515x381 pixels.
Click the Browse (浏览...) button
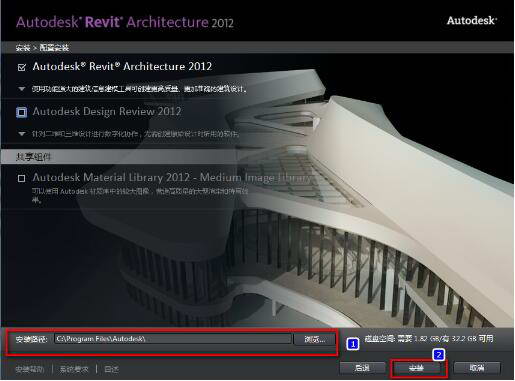tap(314, 339)
